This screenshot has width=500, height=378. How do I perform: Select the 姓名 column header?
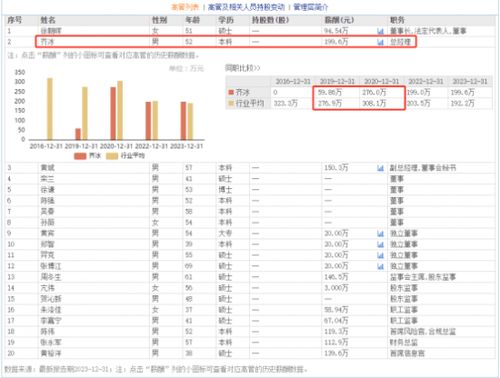click(48, 20)
